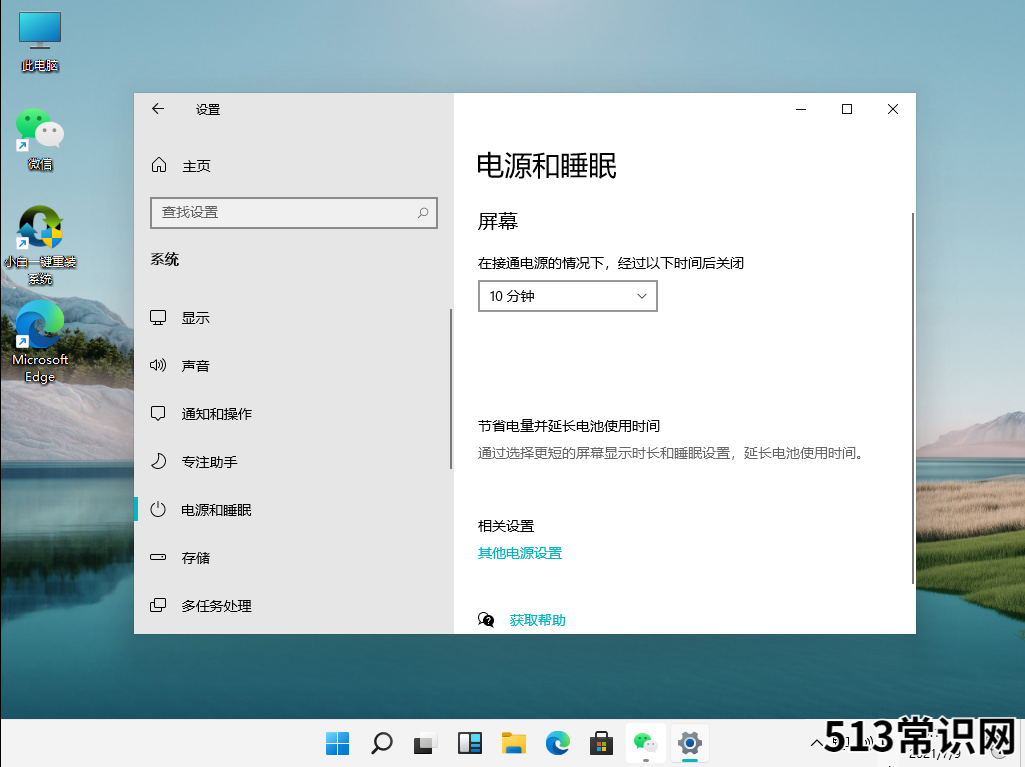Open the 其他电源设置 link

pos(520,553)
